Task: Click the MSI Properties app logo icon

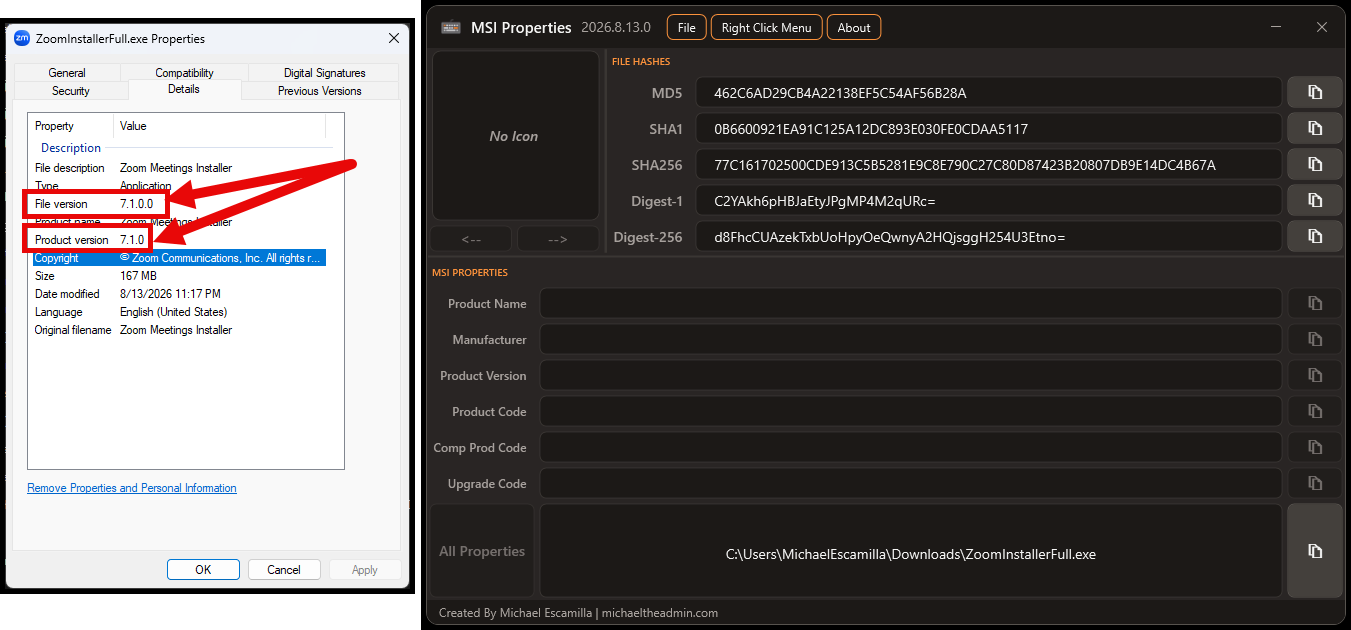Action: pyautogui.click(x=451, y=28)
